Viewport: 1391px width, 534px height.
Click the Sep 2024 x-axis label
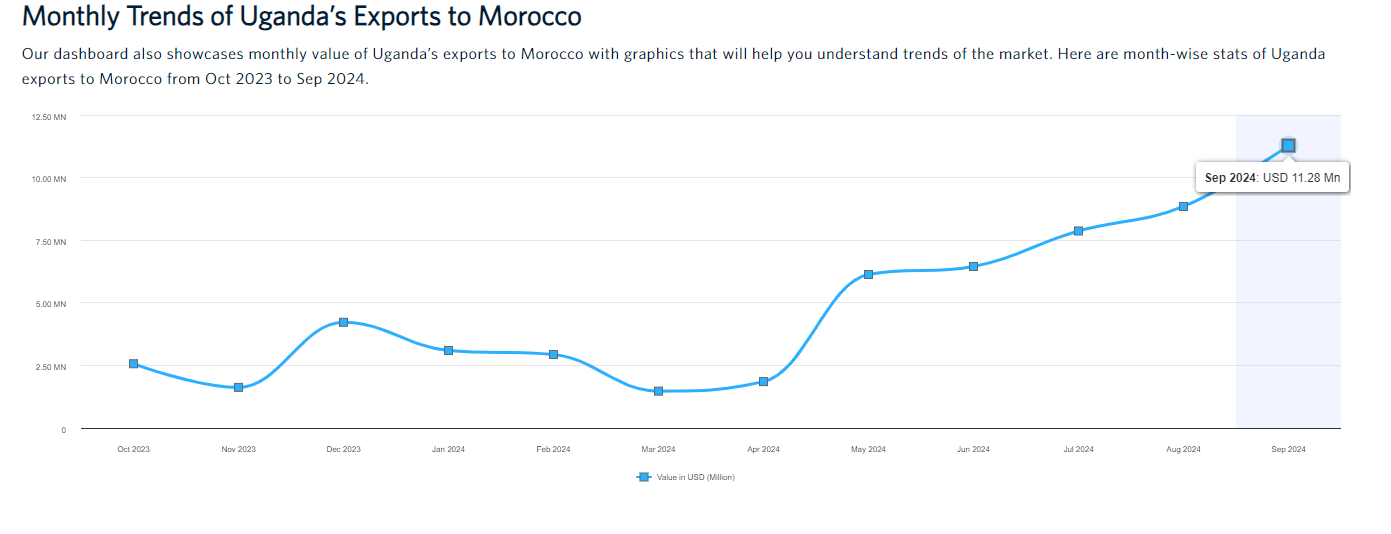pyautogui.click(x=1288, y=450)
